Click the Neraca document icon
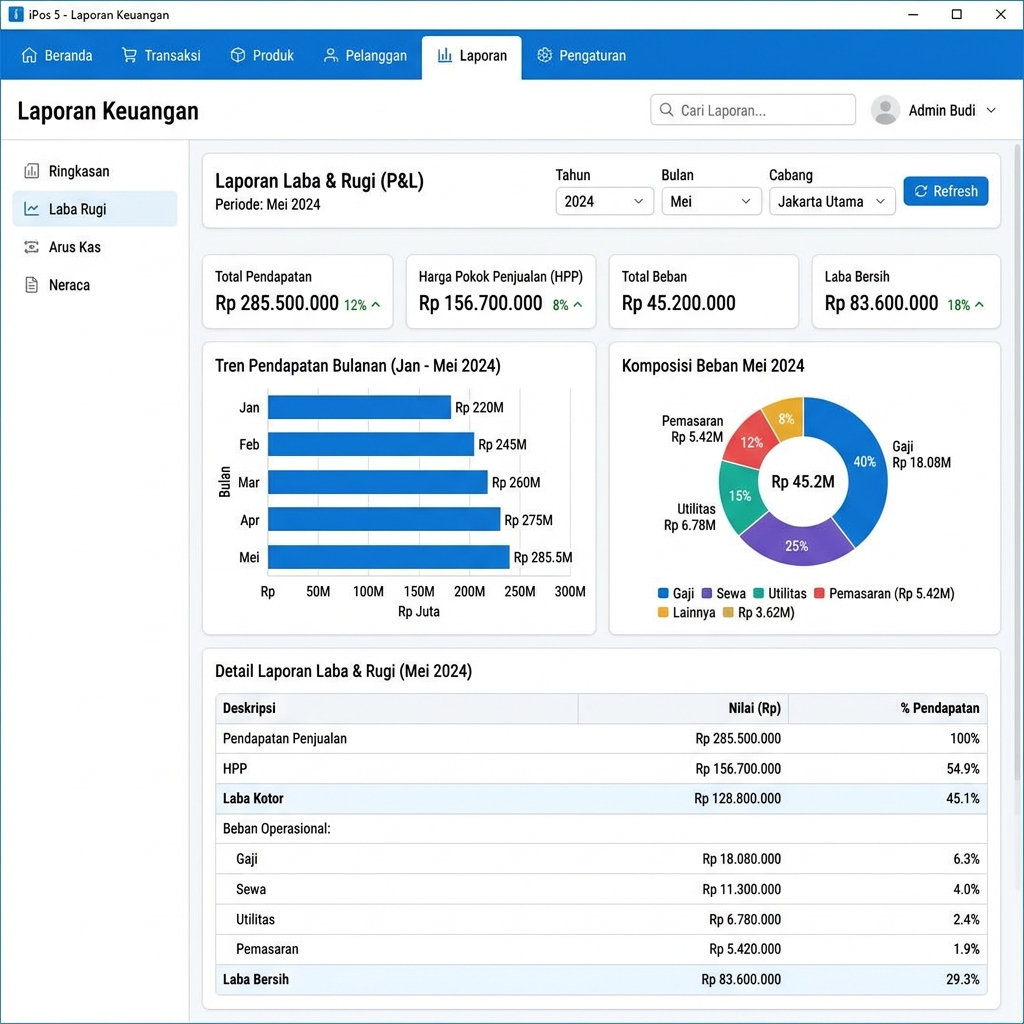 click(x=32, y=285)
